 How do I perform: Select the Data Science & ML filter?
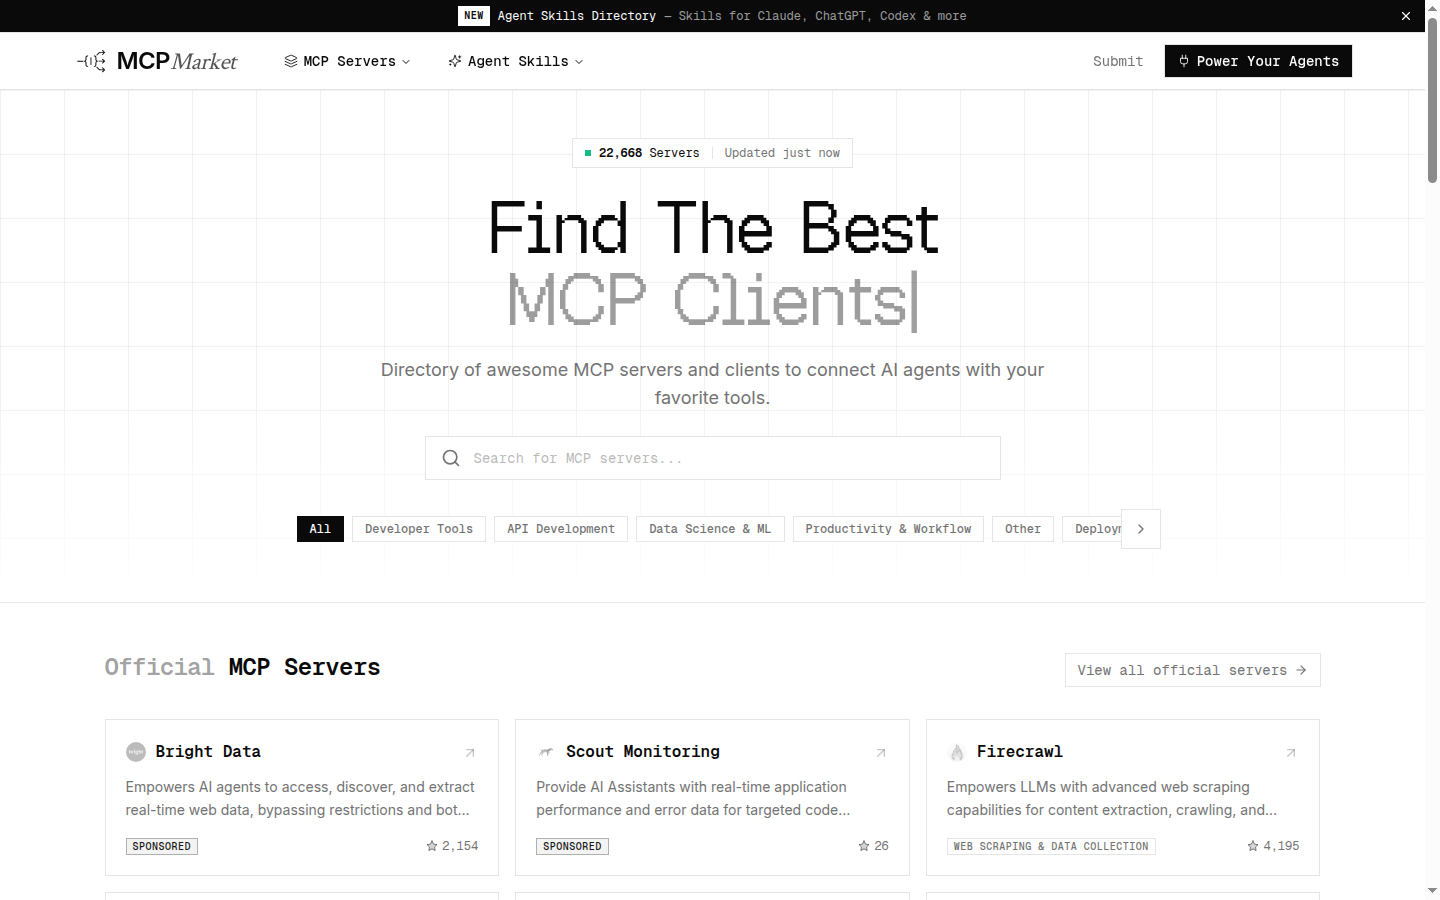[709, 529]
